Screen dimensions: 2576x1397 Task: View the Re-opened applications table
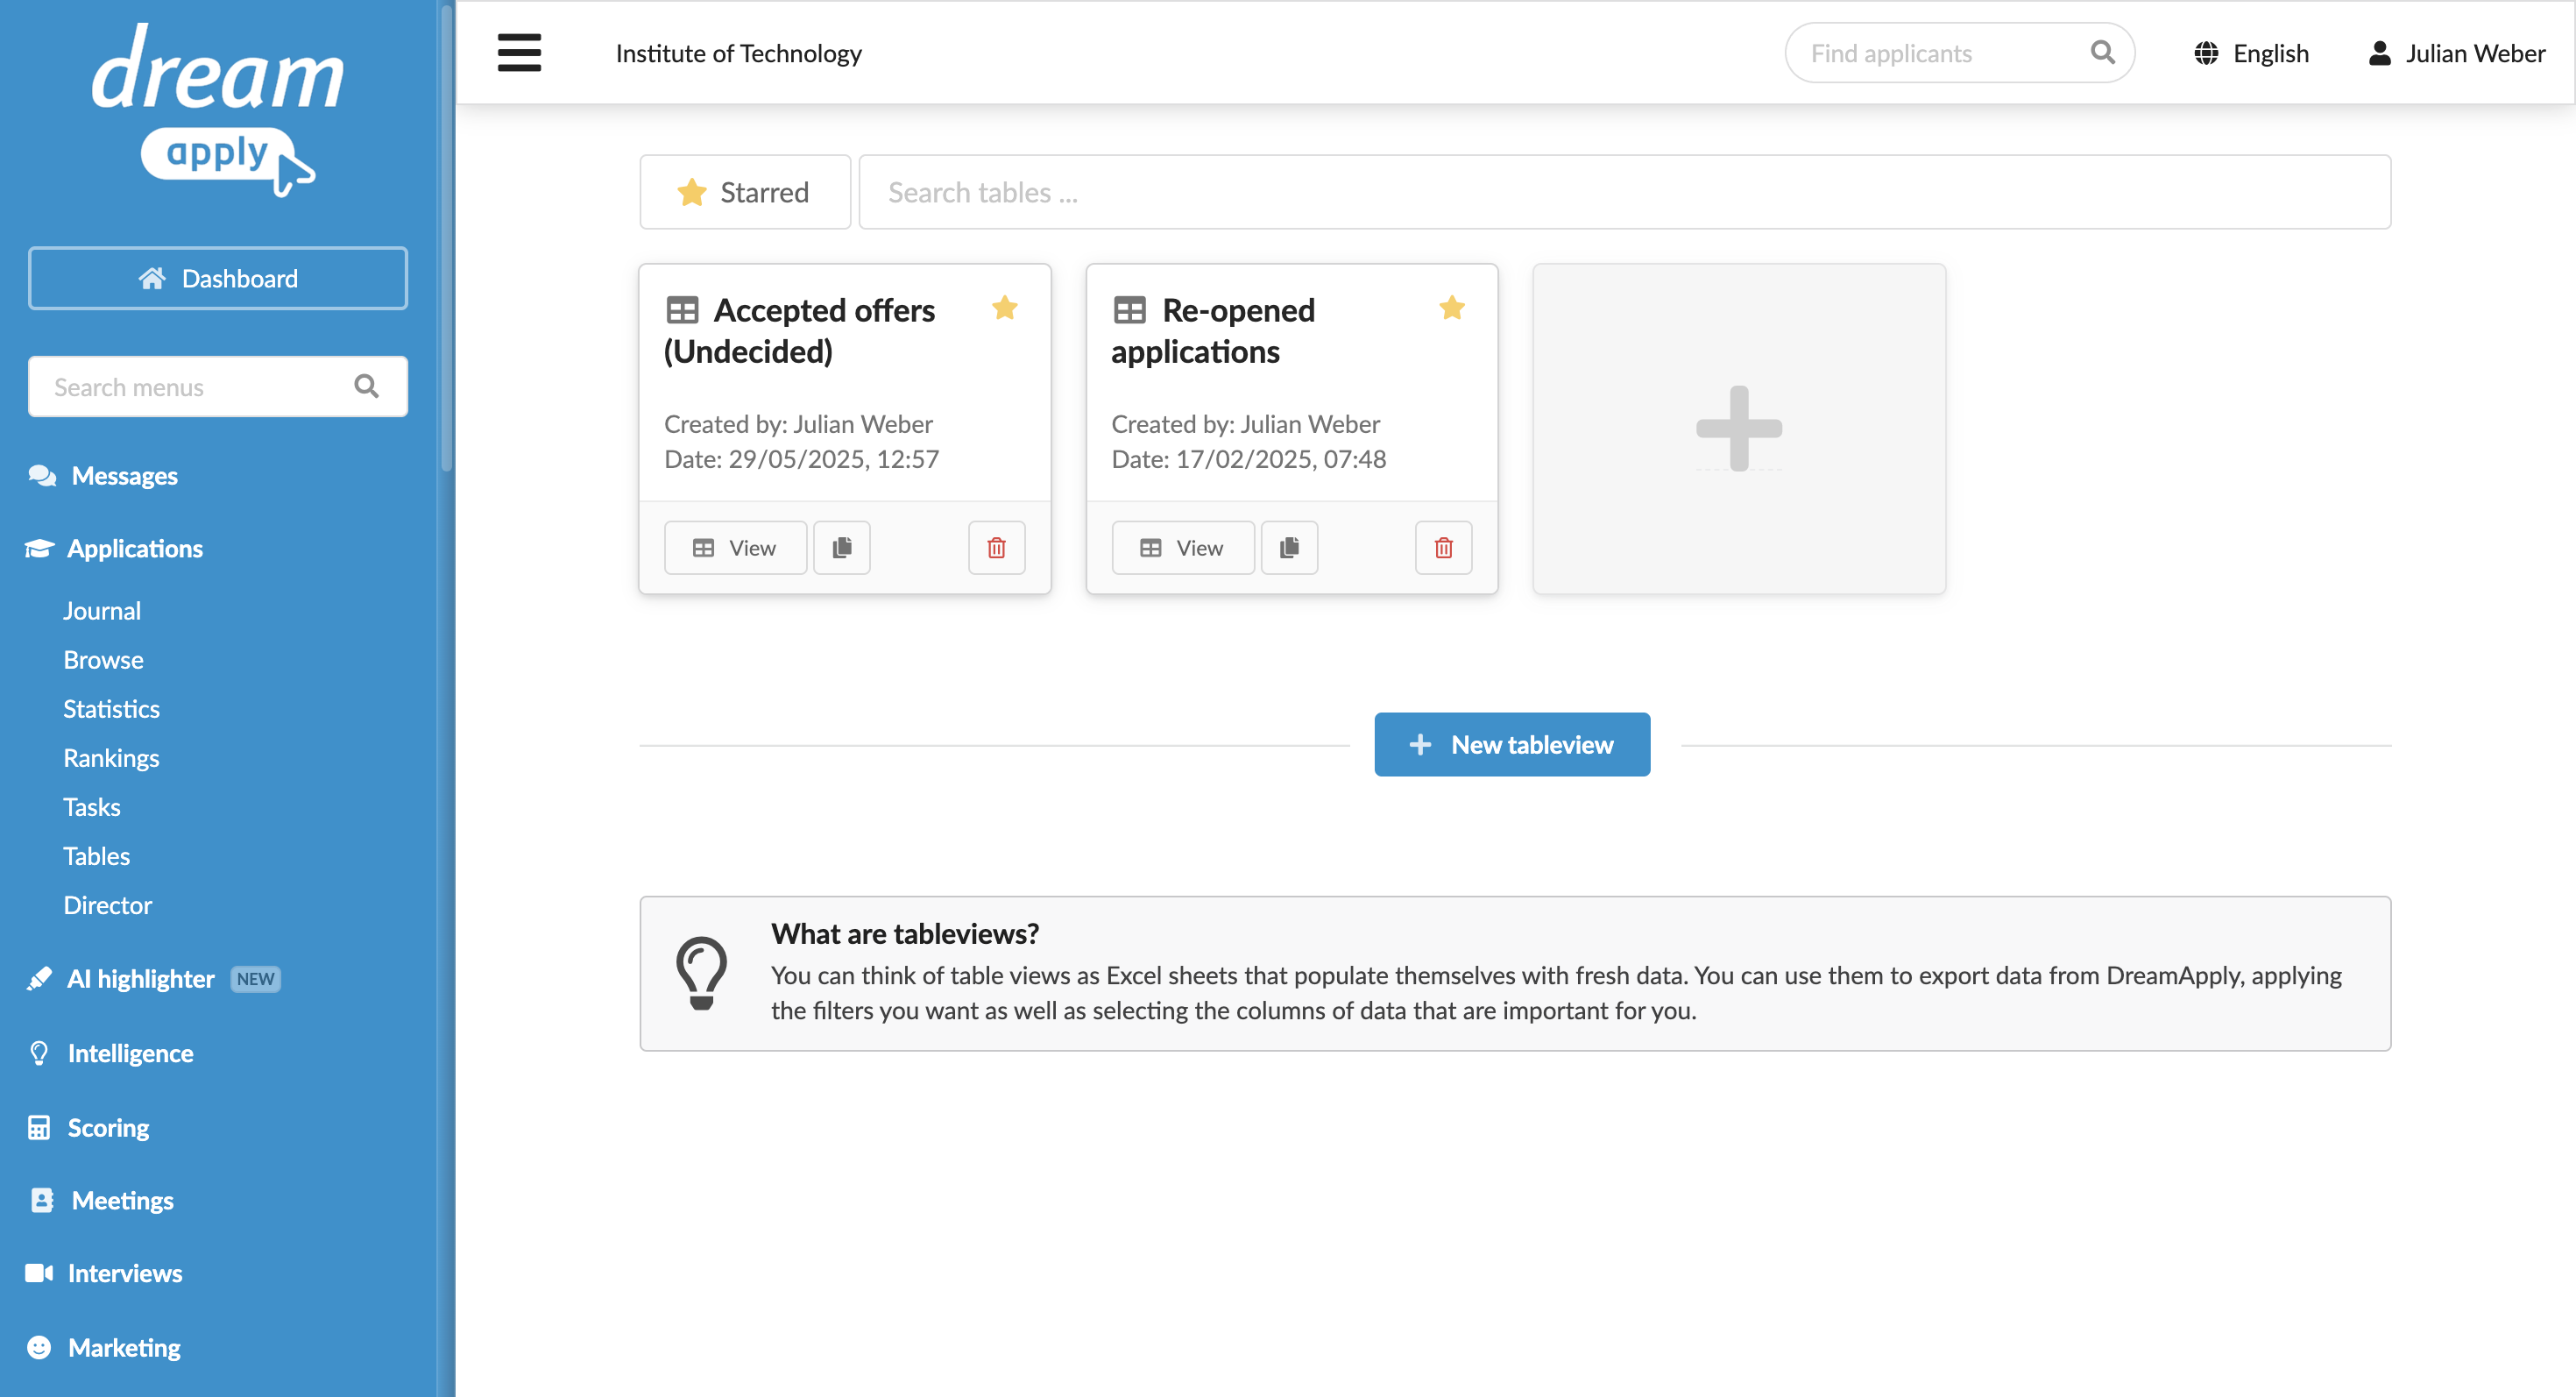point(1182,547)
